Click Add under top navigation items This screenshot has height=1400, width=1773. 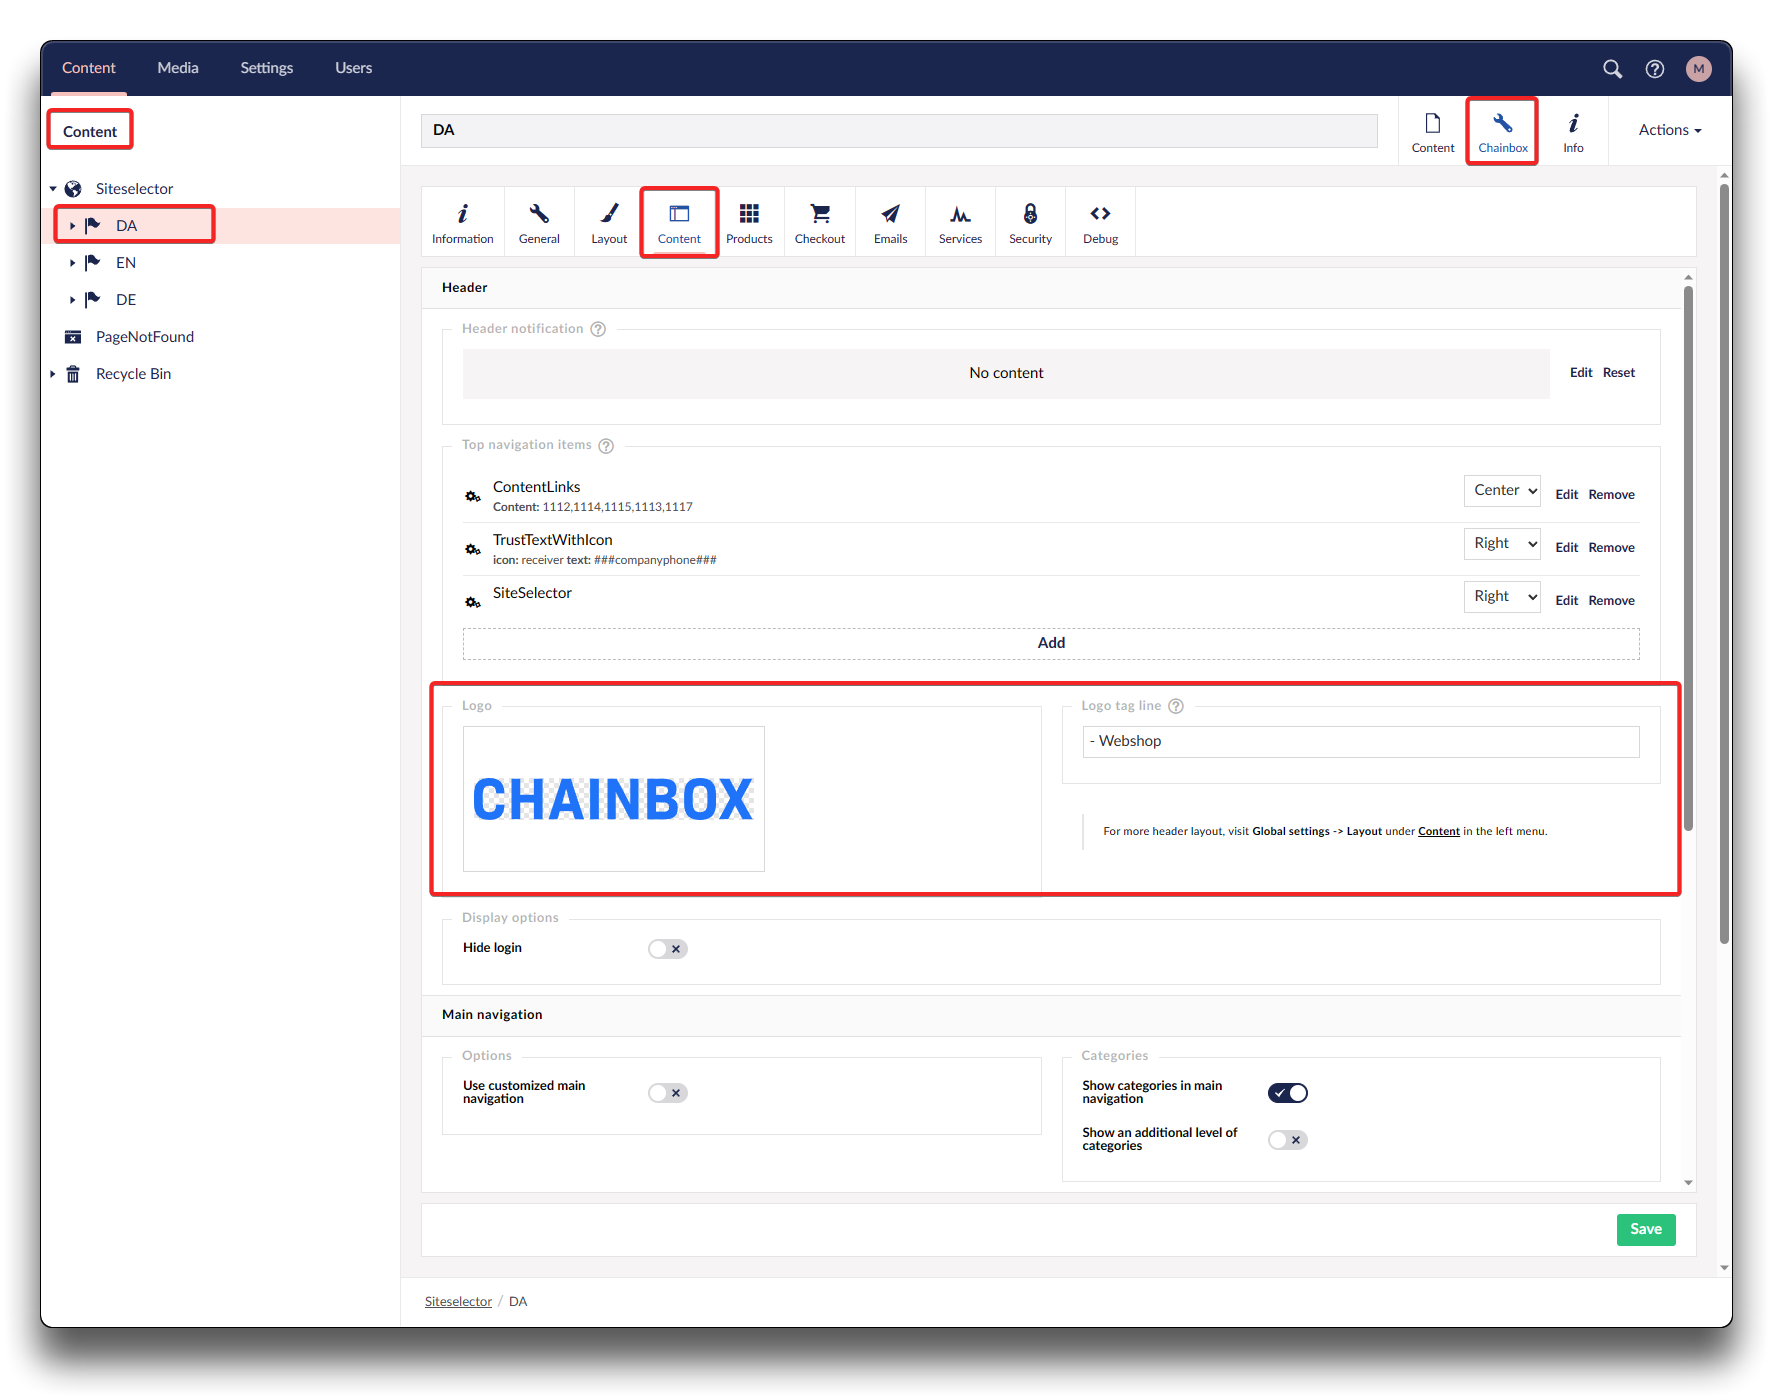[x=1050, y=643]
